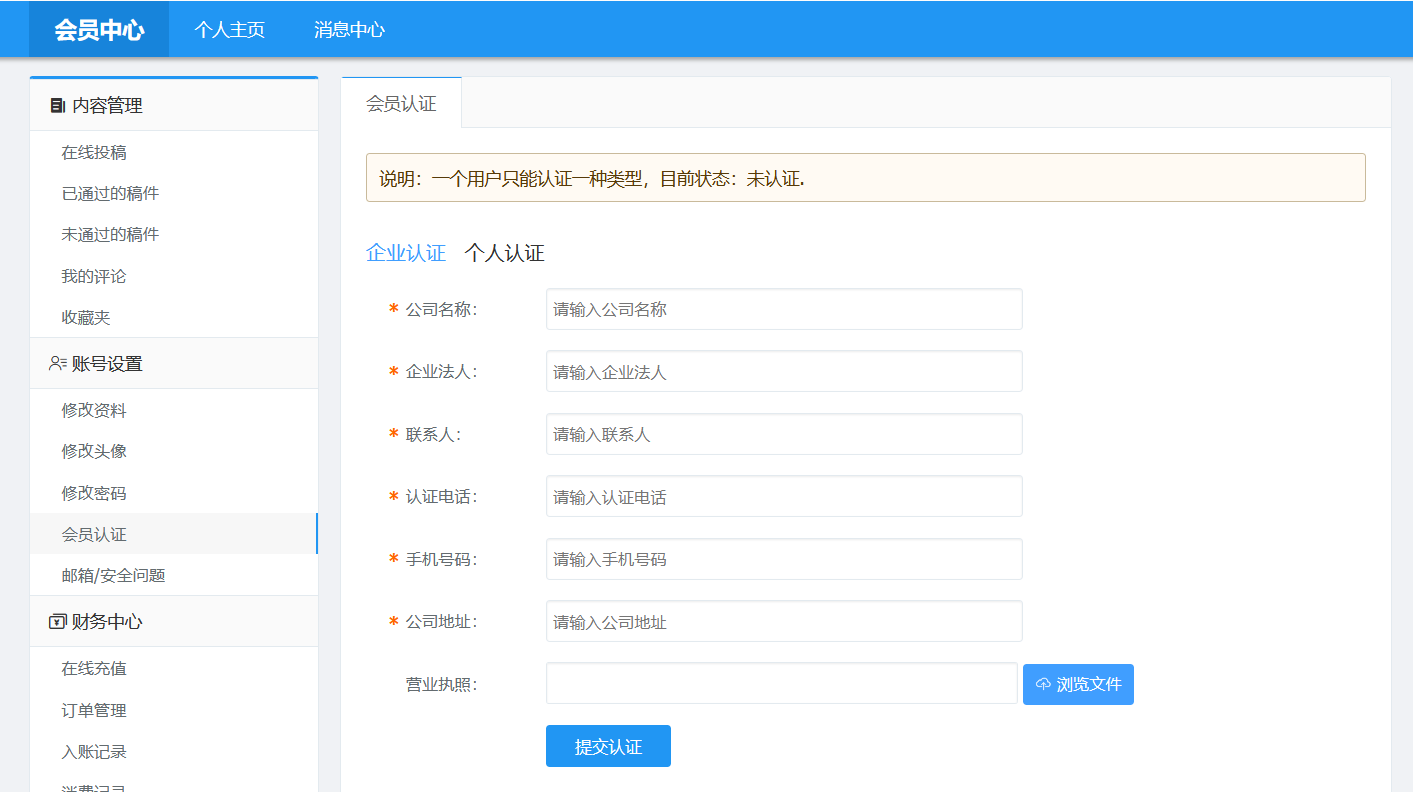This screenshot has width=1413, height=792.
Task: Select the 企业认证 tab
Action: pyautogui.click(x=406, y=254)
